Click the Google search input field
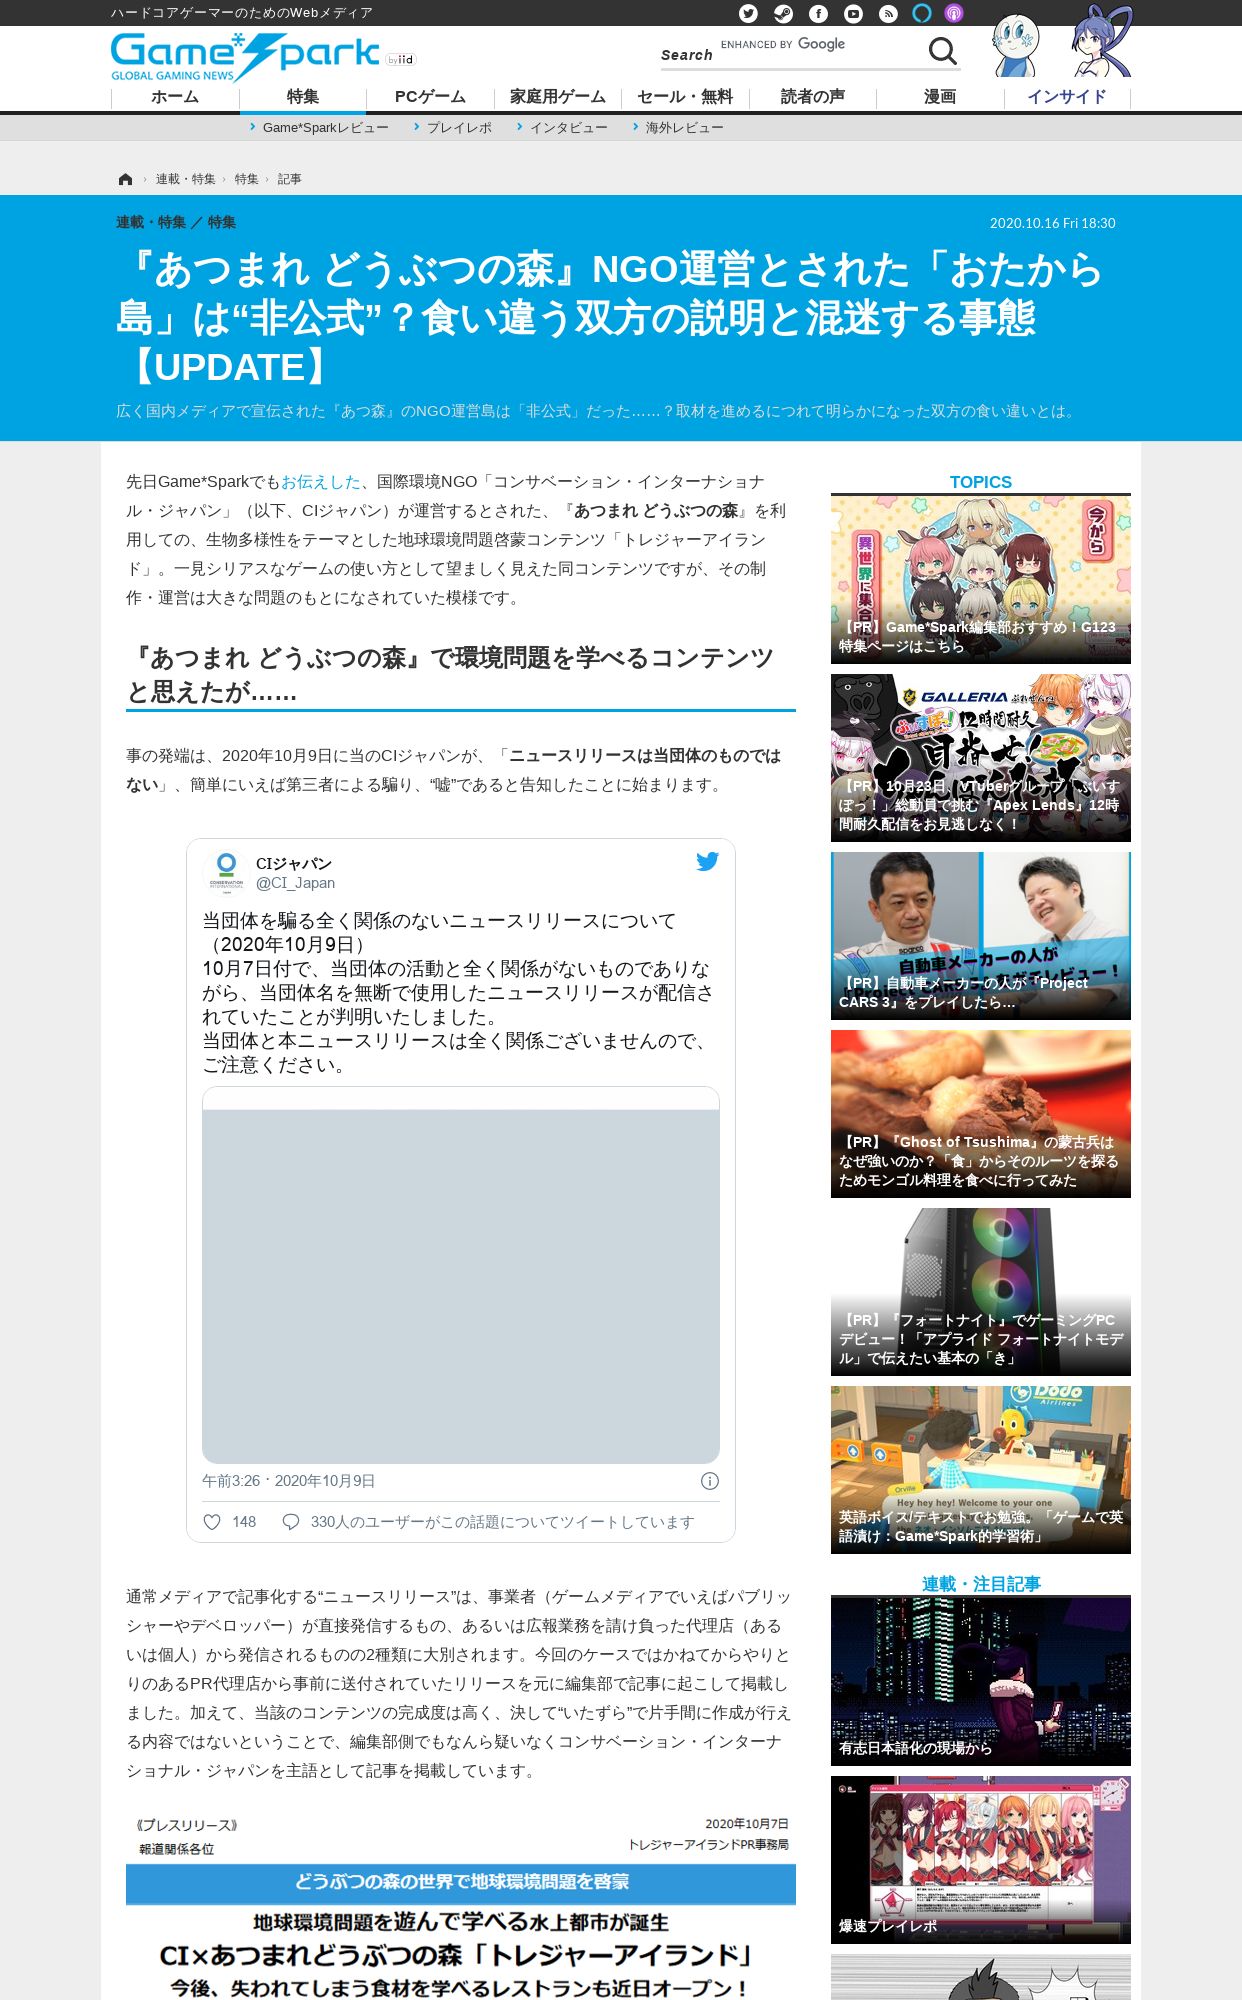 click(818, 45)
